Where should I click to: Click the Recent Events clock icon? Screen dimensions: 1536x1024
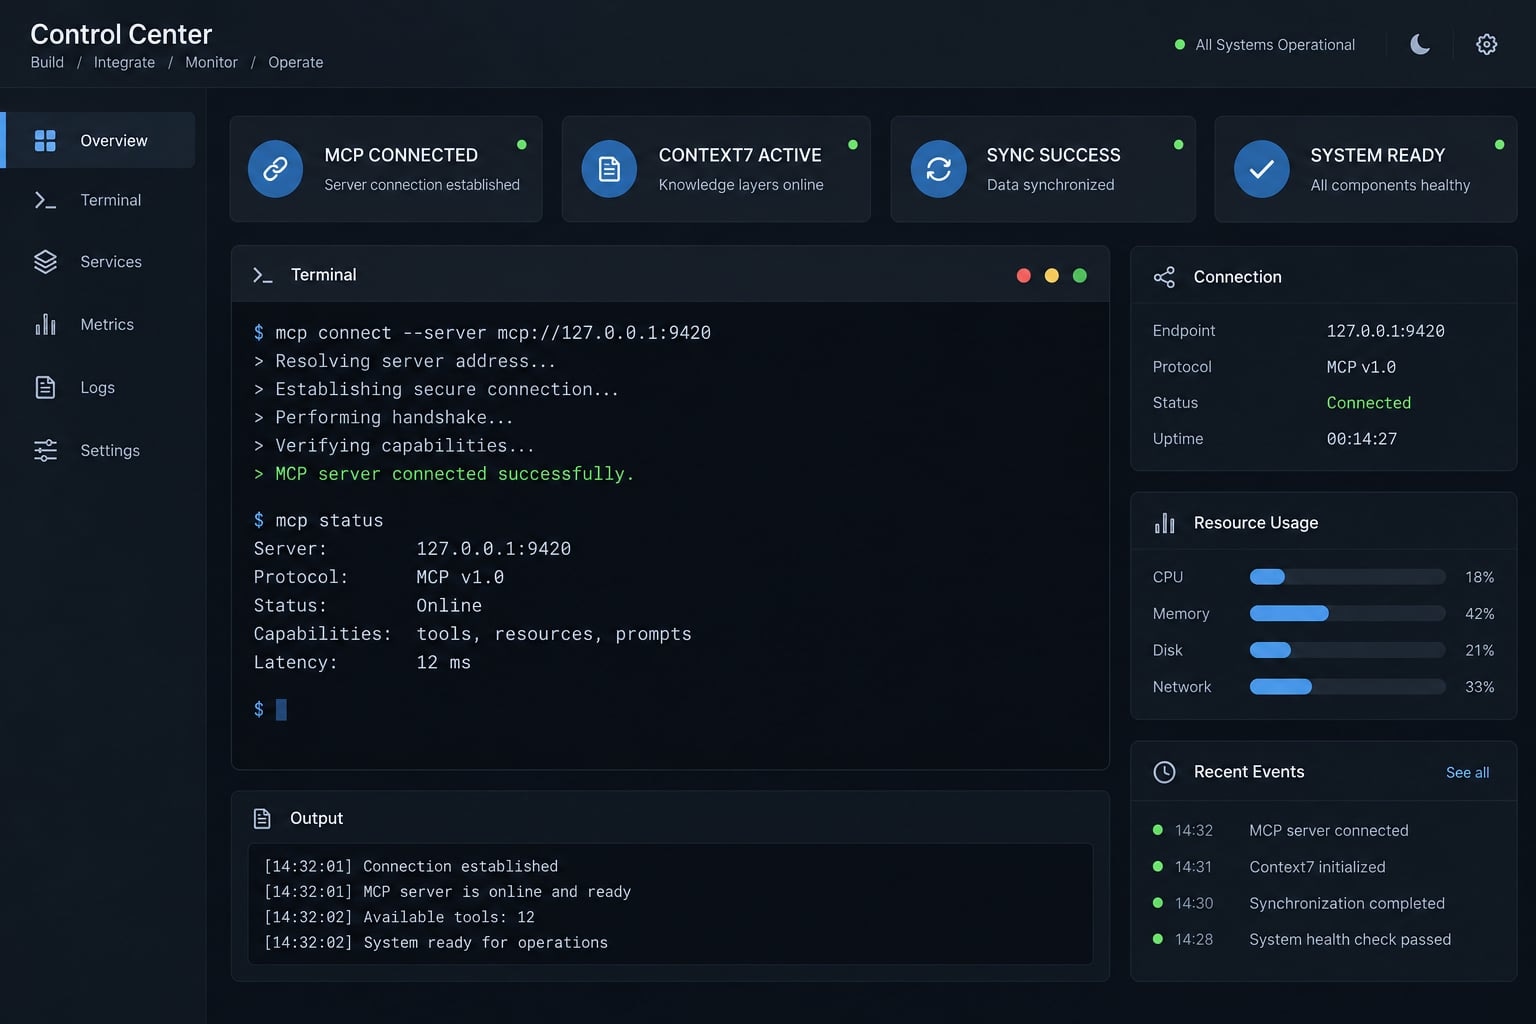(x=1164, y=772)
